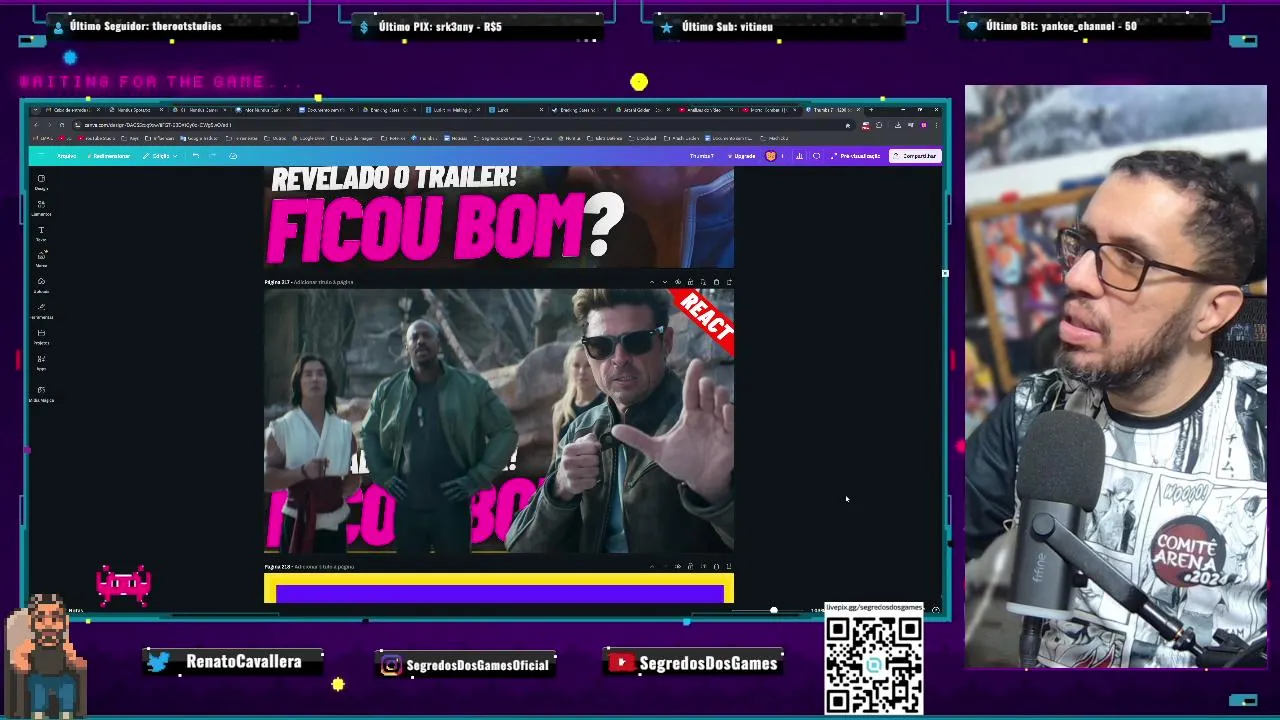Adjust the Canva zoom slider handle
Image resolution: width=1280 pixels, height=720 pixels.
773,609
